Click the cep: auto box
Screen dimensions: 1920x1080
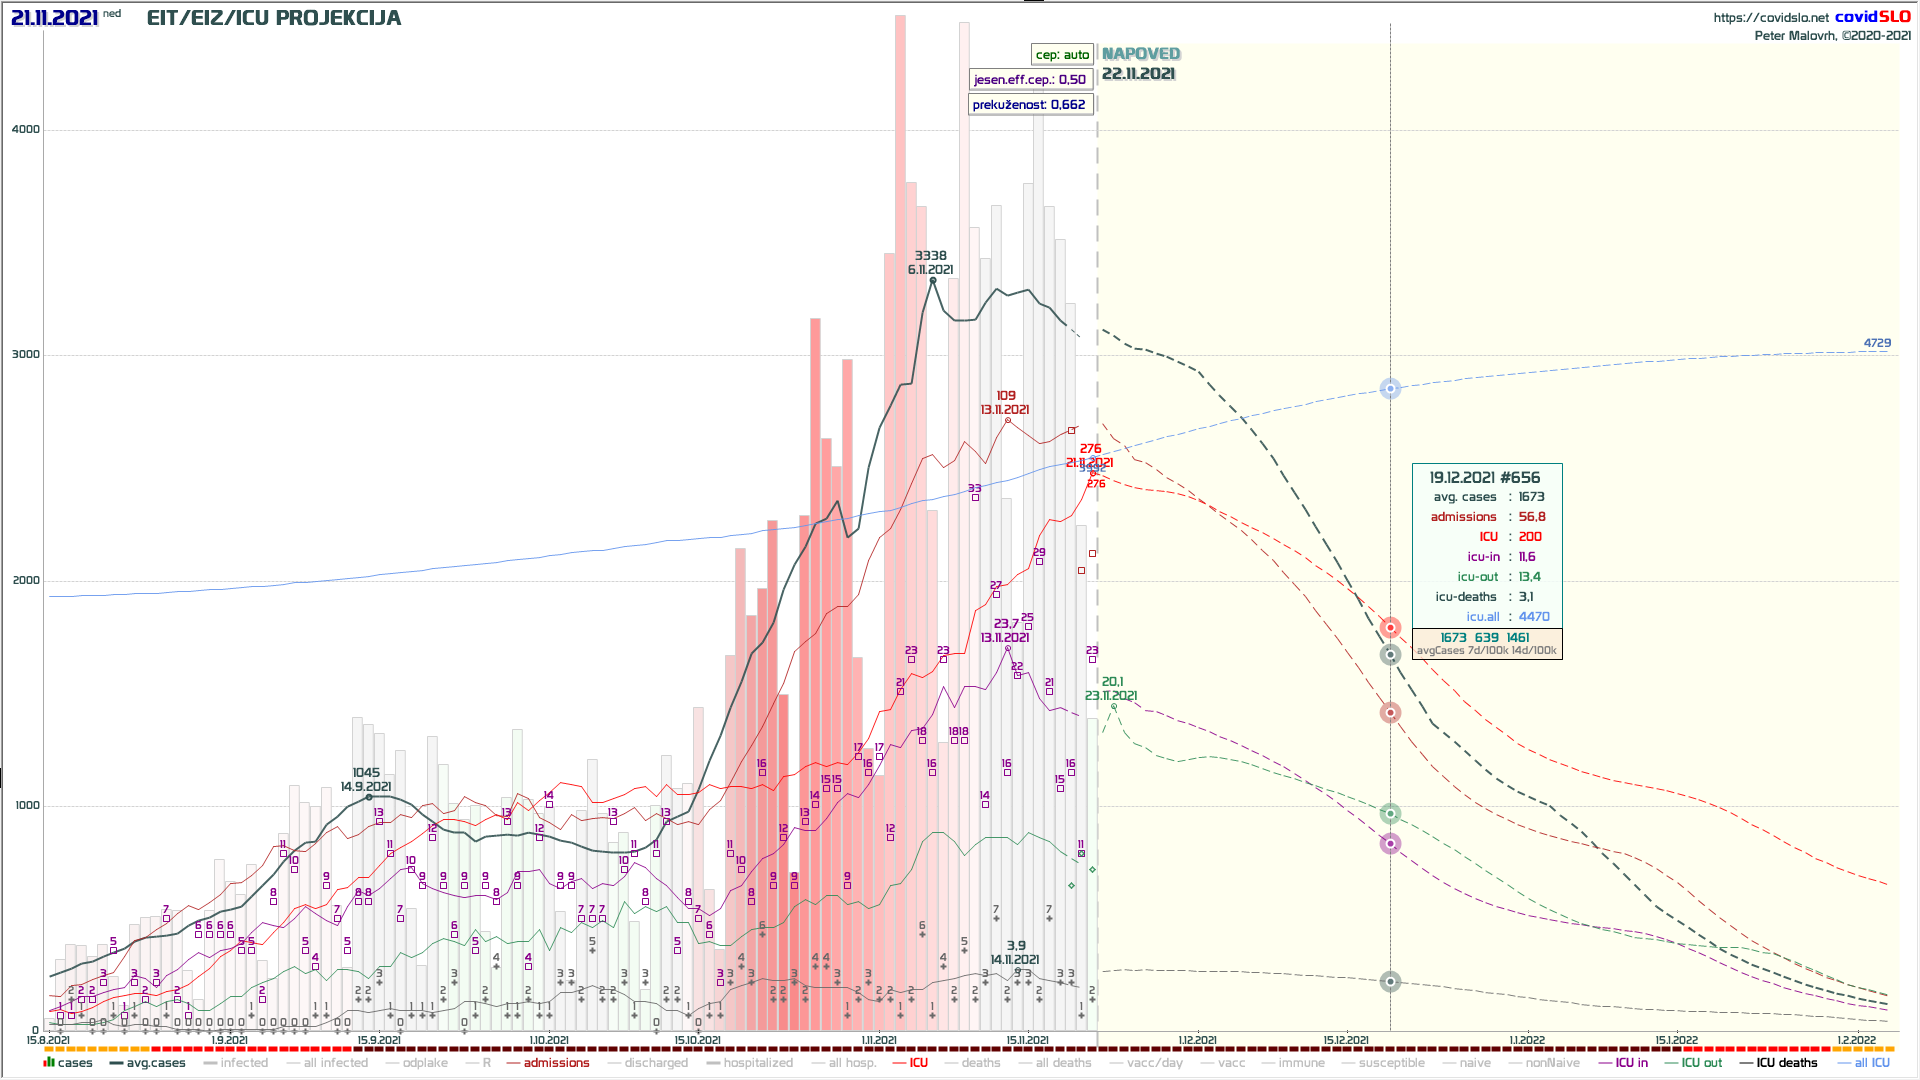tap(1062, 55)
